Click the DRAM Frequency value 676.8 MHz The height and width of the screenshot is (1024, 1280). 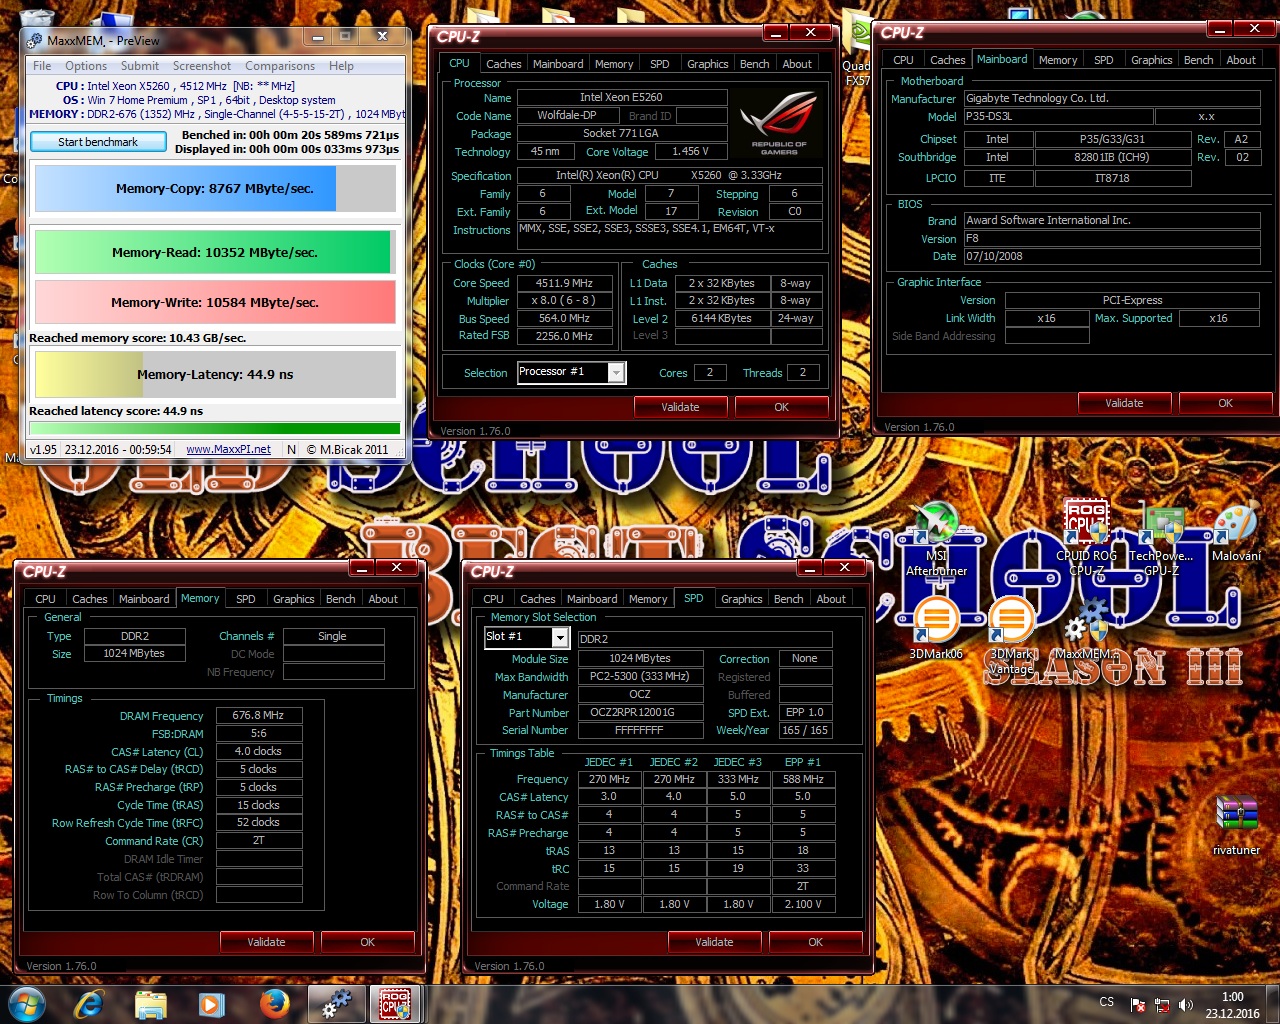pos(258,716)
